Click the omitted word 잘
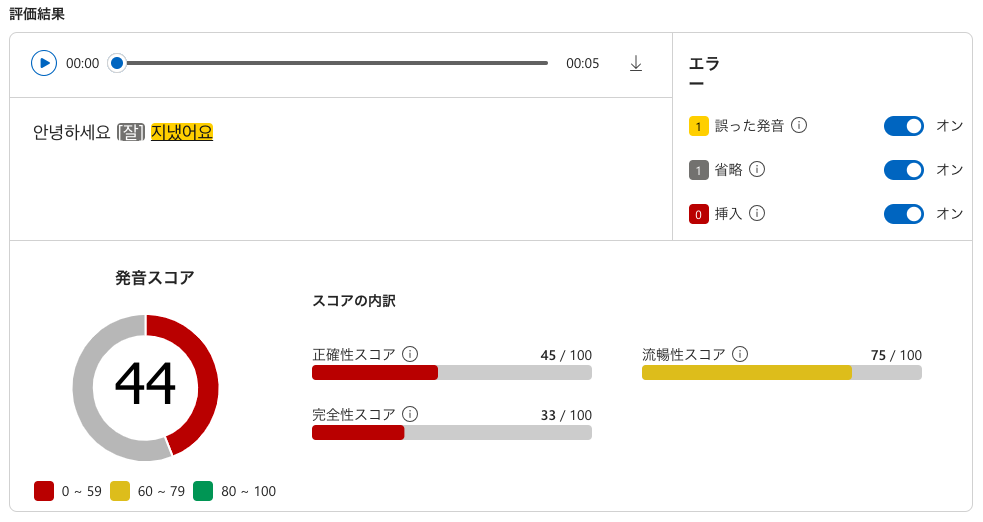Viewport: 983px width, 522px height. point(131,132)
